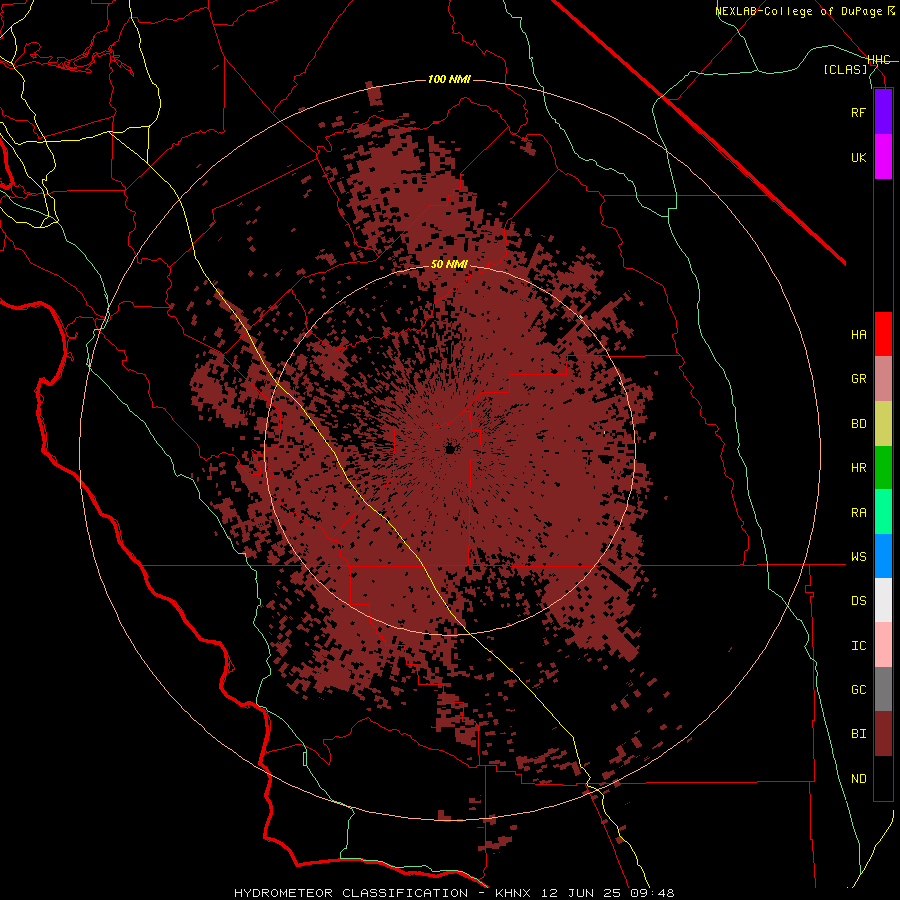Click the GR legend label

pos(858,379)
